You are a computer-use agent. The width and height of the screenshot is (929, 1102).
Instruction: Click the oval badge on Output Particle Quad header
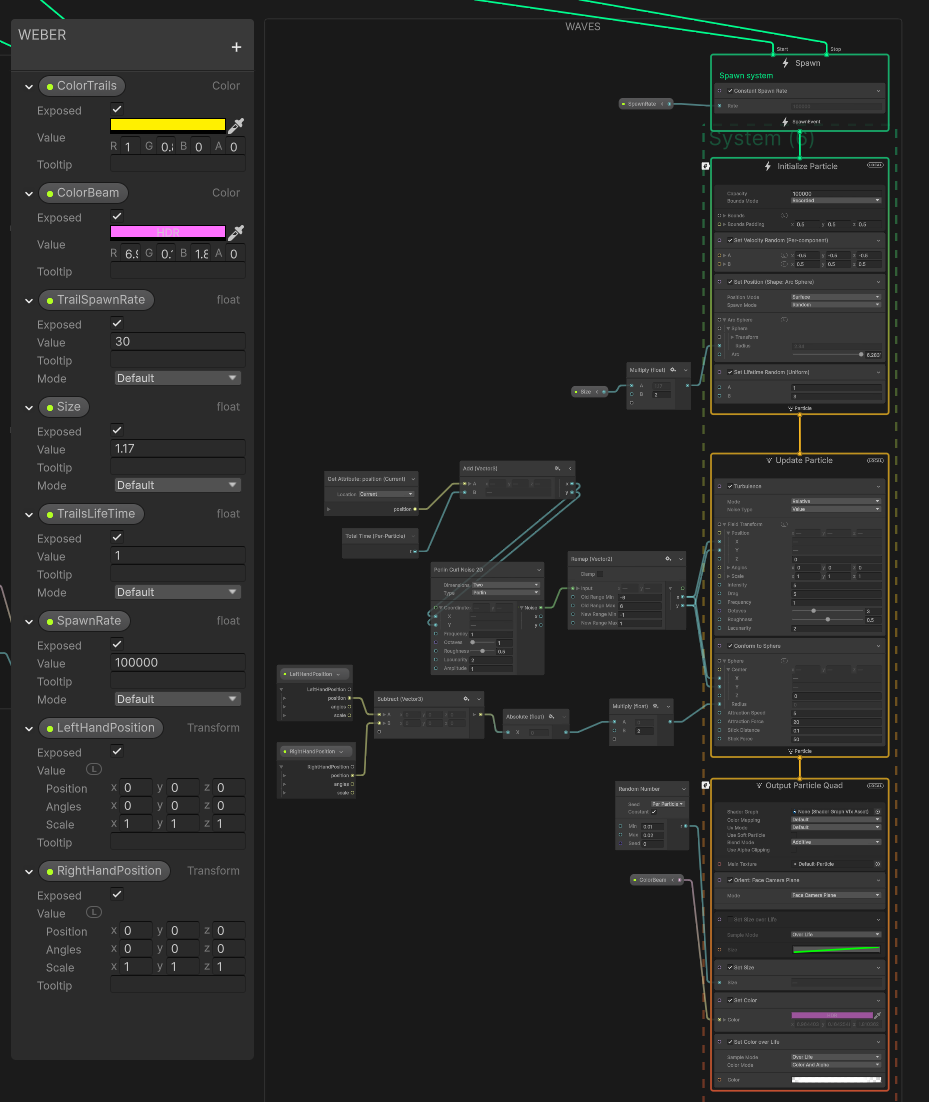click(x=876, y=786)
